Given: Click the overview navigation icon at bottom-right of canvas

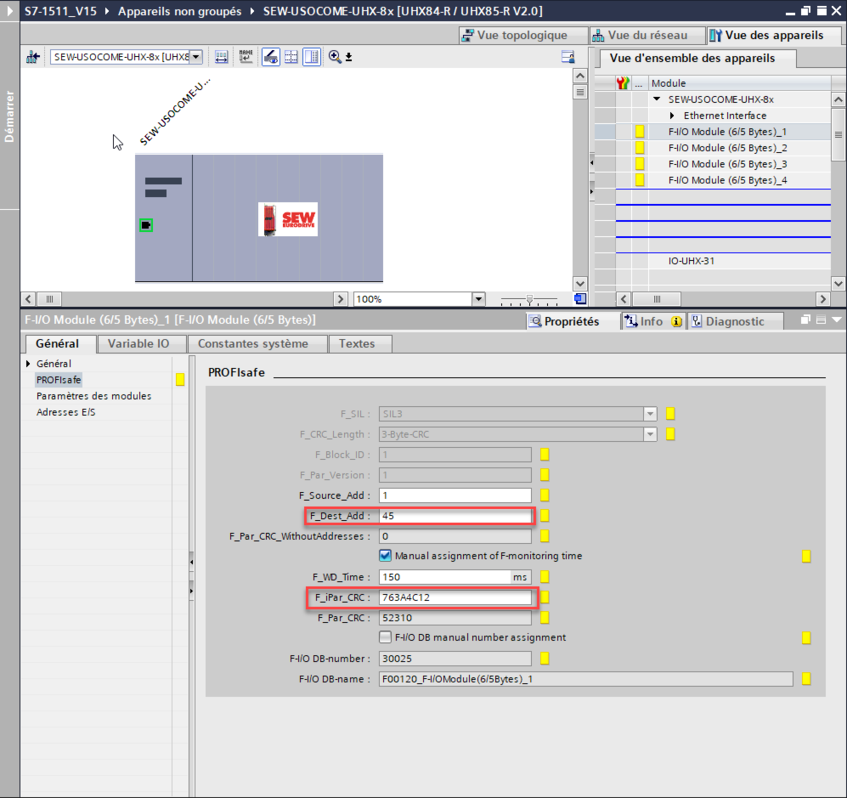Looking at the screenshot, I should [x=580, y=299].
